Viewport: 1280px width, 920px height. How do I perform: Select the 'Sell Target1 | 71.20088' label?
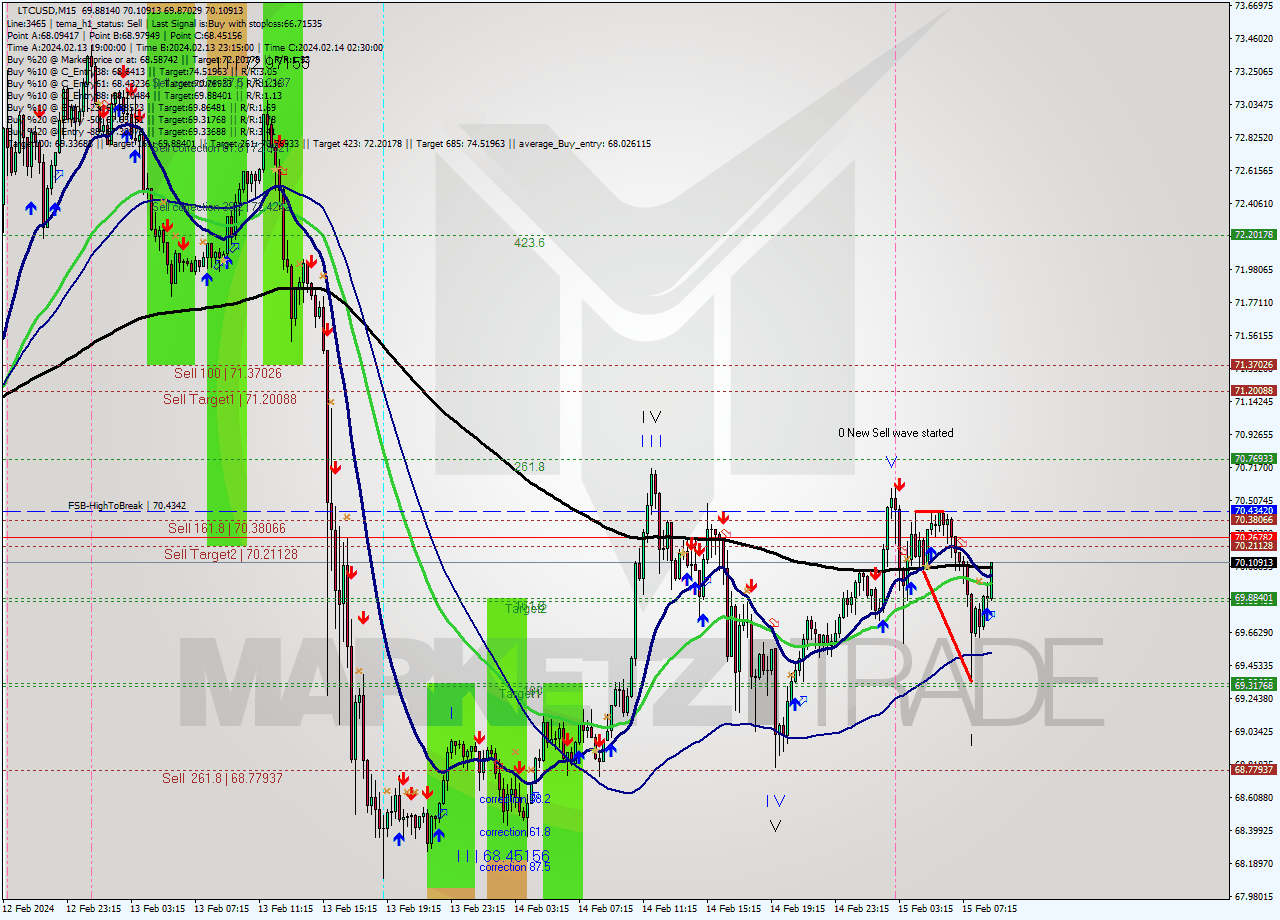coord(230,399)
